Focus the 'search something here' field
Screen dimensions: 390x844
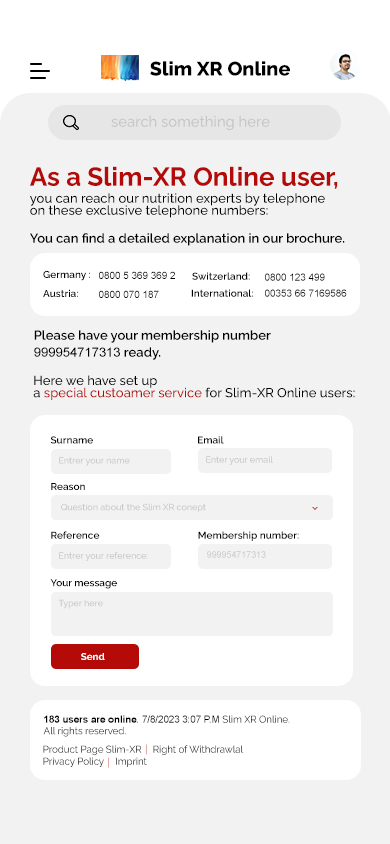(x=195, y=122)
